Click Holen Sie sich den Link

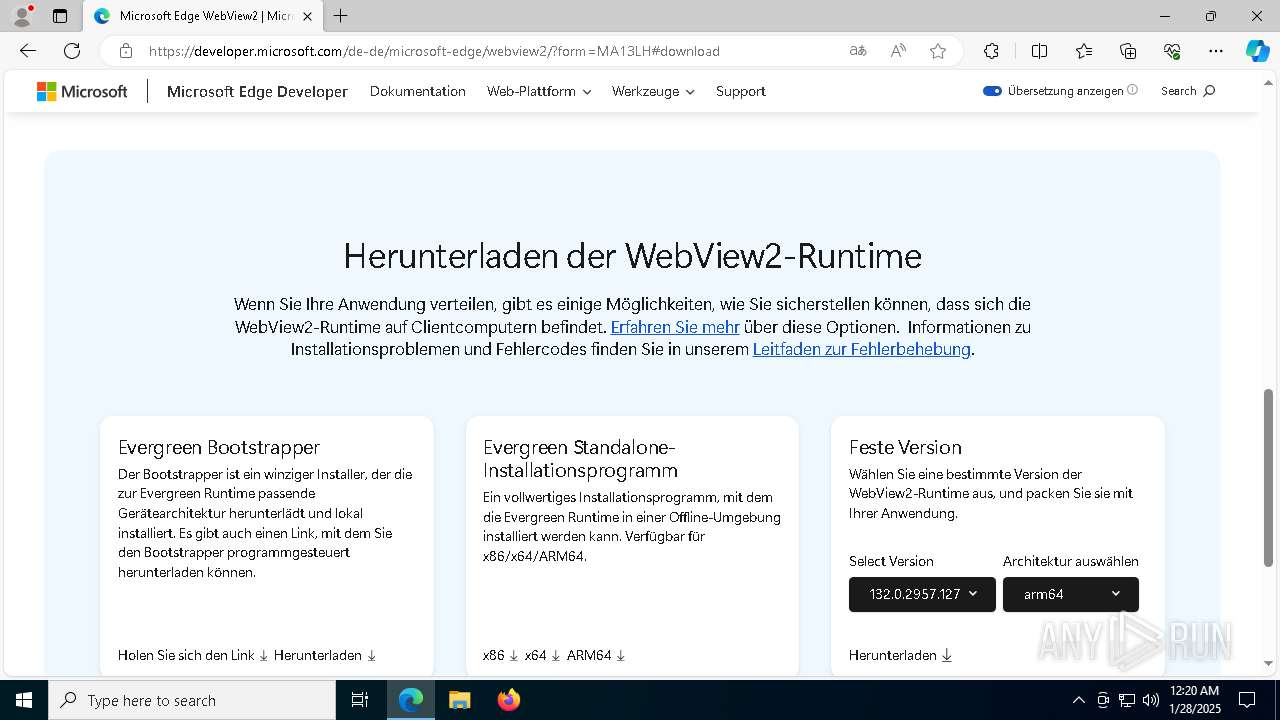(x=193, y=655)
